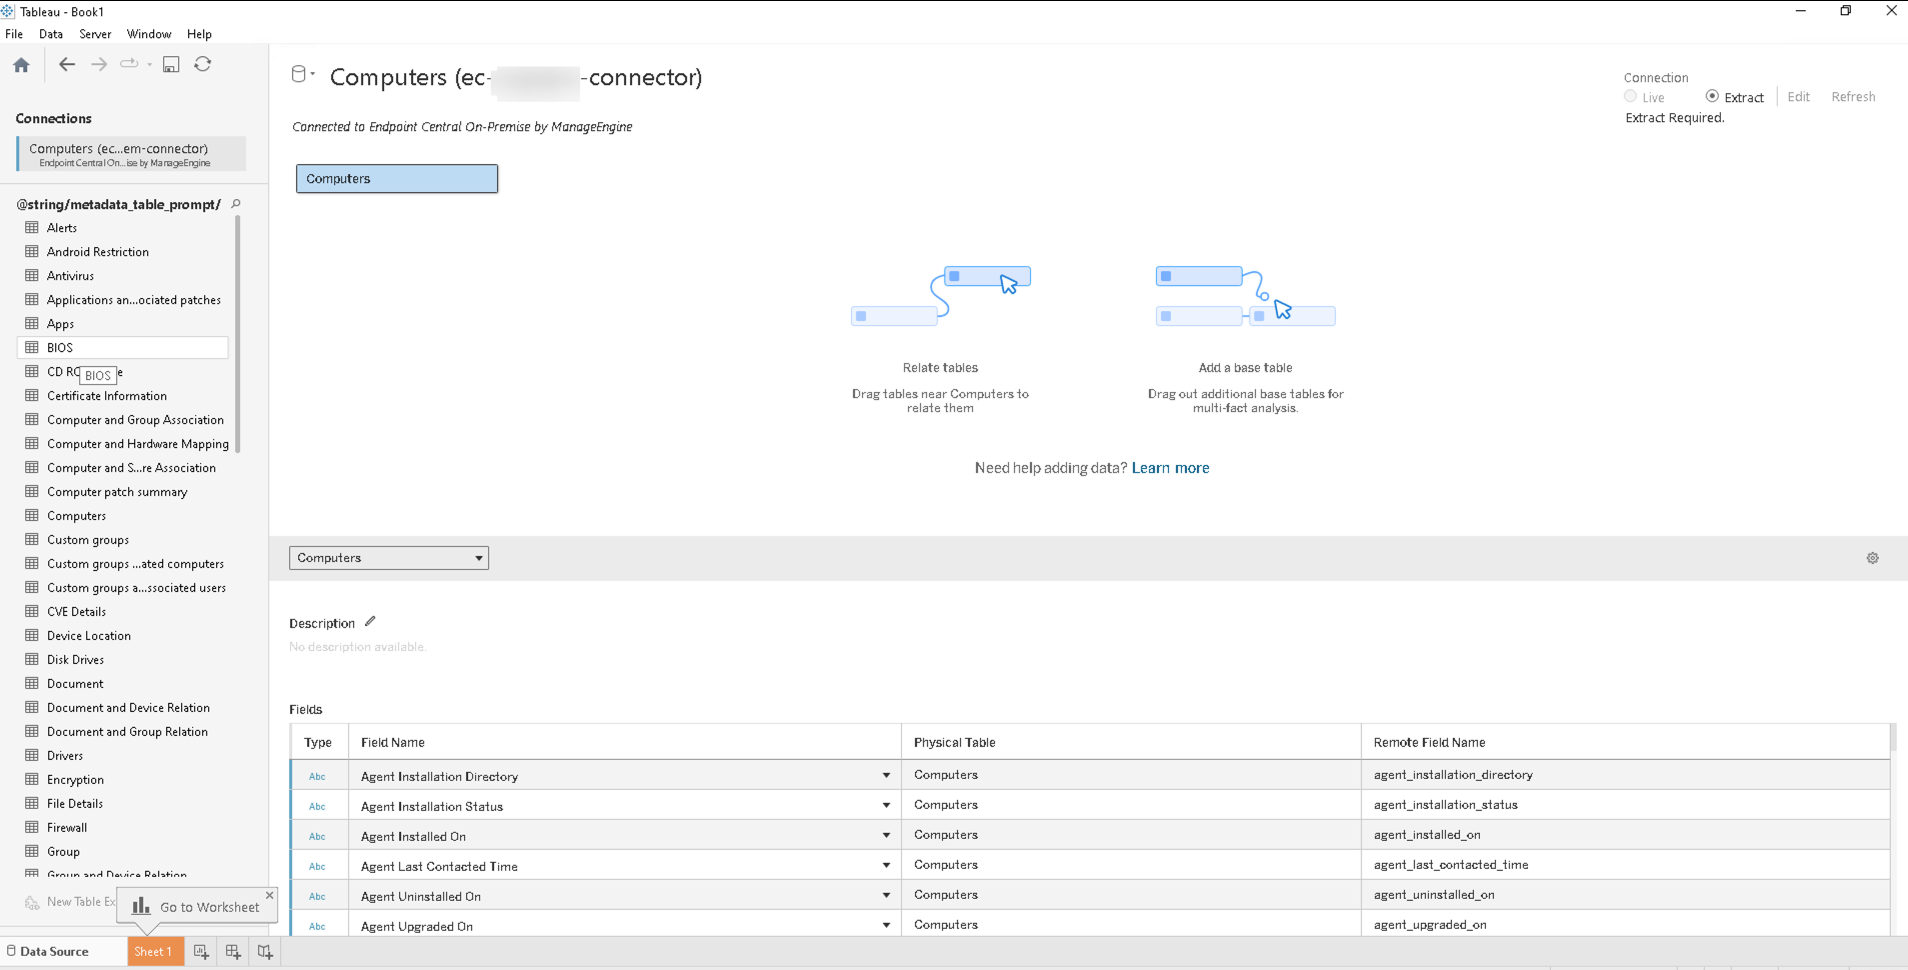The width and height of the screenshot is (1908, 970).
Task: Switch to the Sheet 1 tab
Action: [155, 952]
